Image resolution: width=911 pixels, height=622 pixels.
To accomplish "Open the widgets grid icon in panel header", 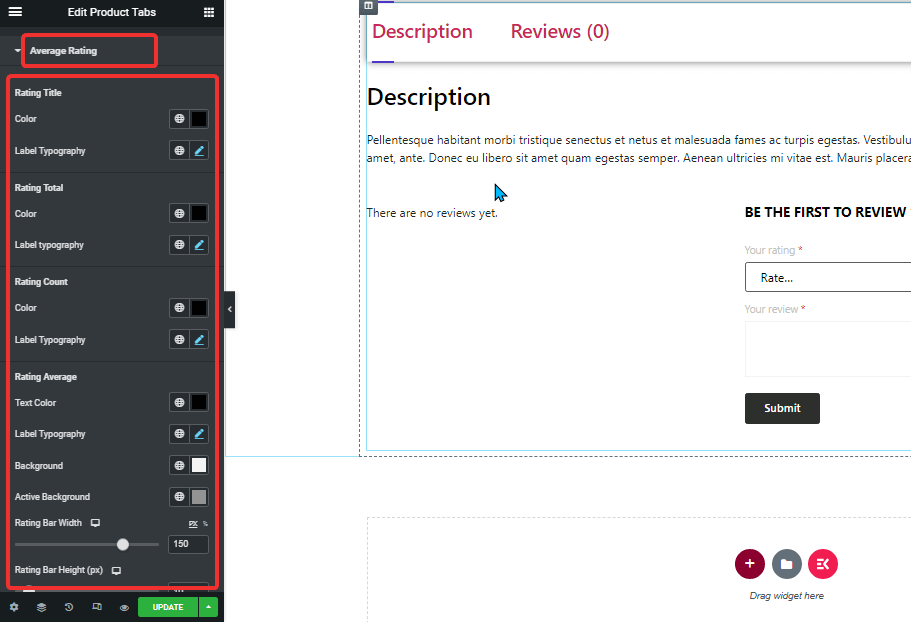I will [209, 12].
